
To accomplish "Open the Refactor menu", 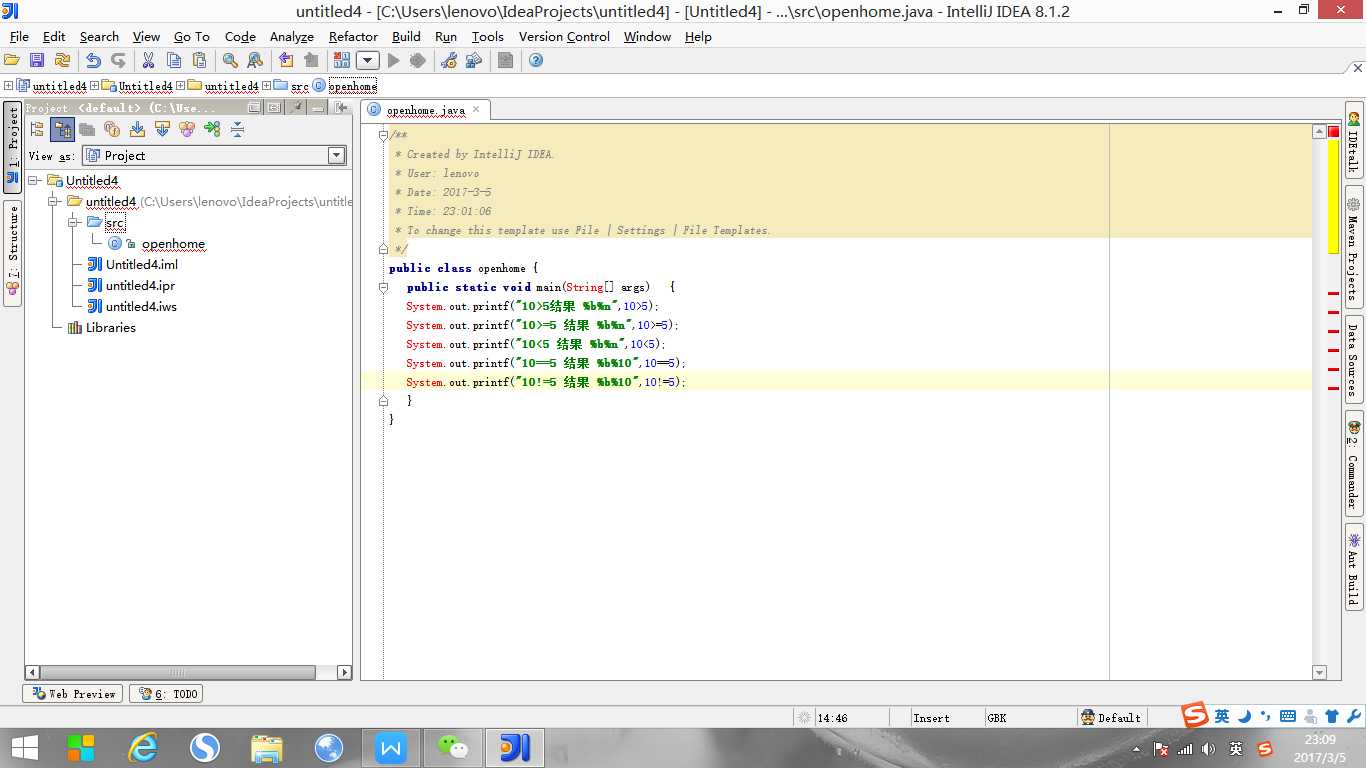I will 353,36.
